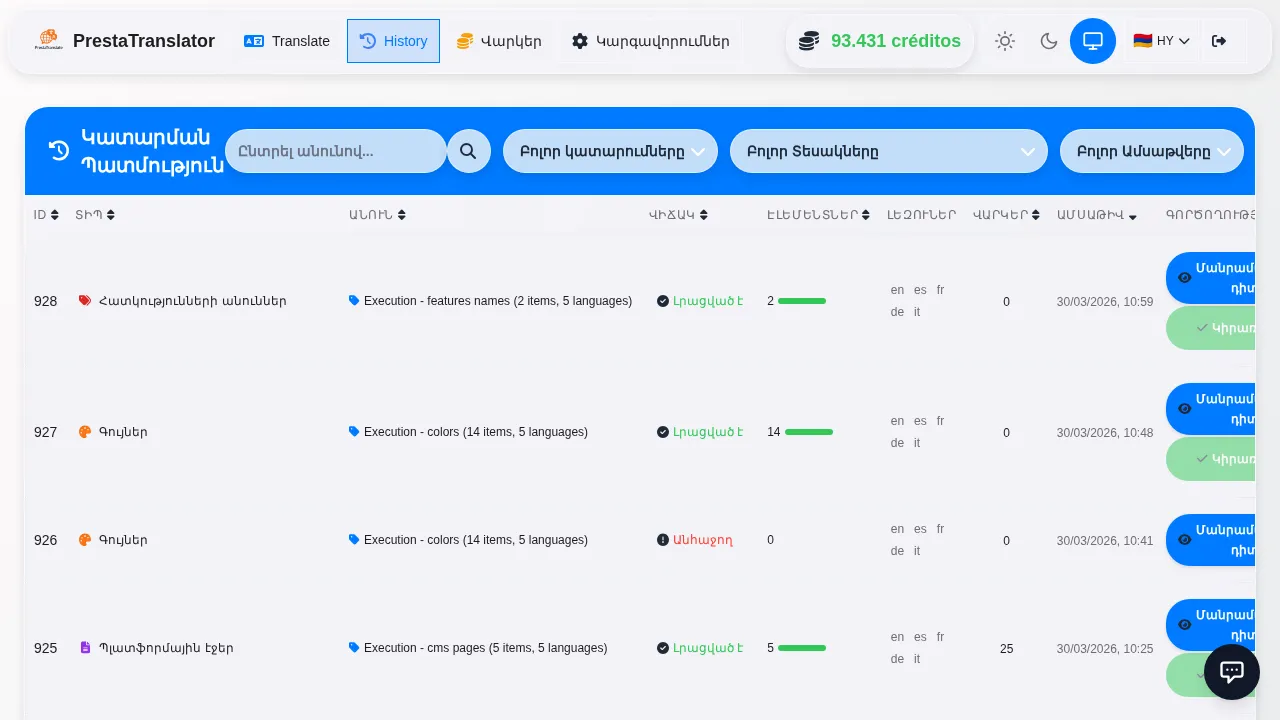Click the red tag icon in row 928
1280x720 pixels.
tap(85, 301)
